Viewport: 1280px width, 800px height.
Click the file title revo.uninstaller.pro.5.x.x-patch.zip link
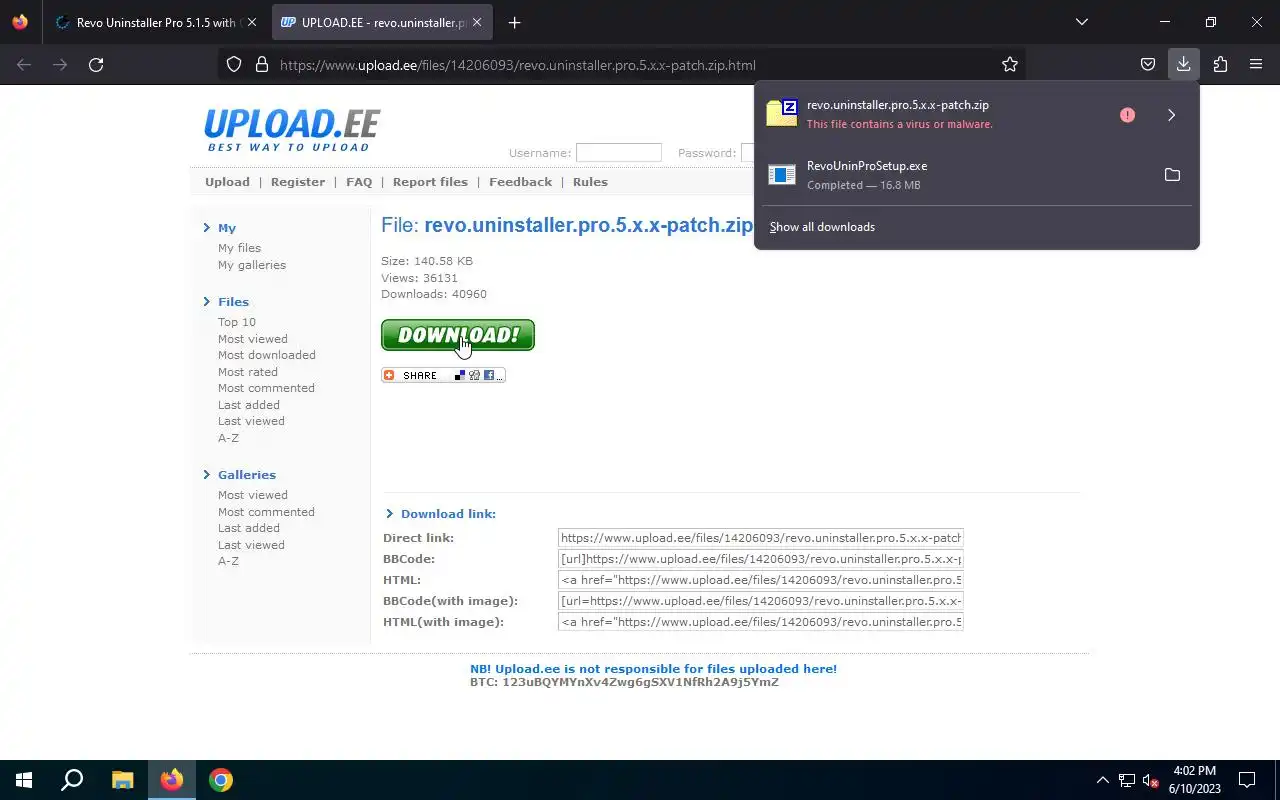(x=588, y=225)
